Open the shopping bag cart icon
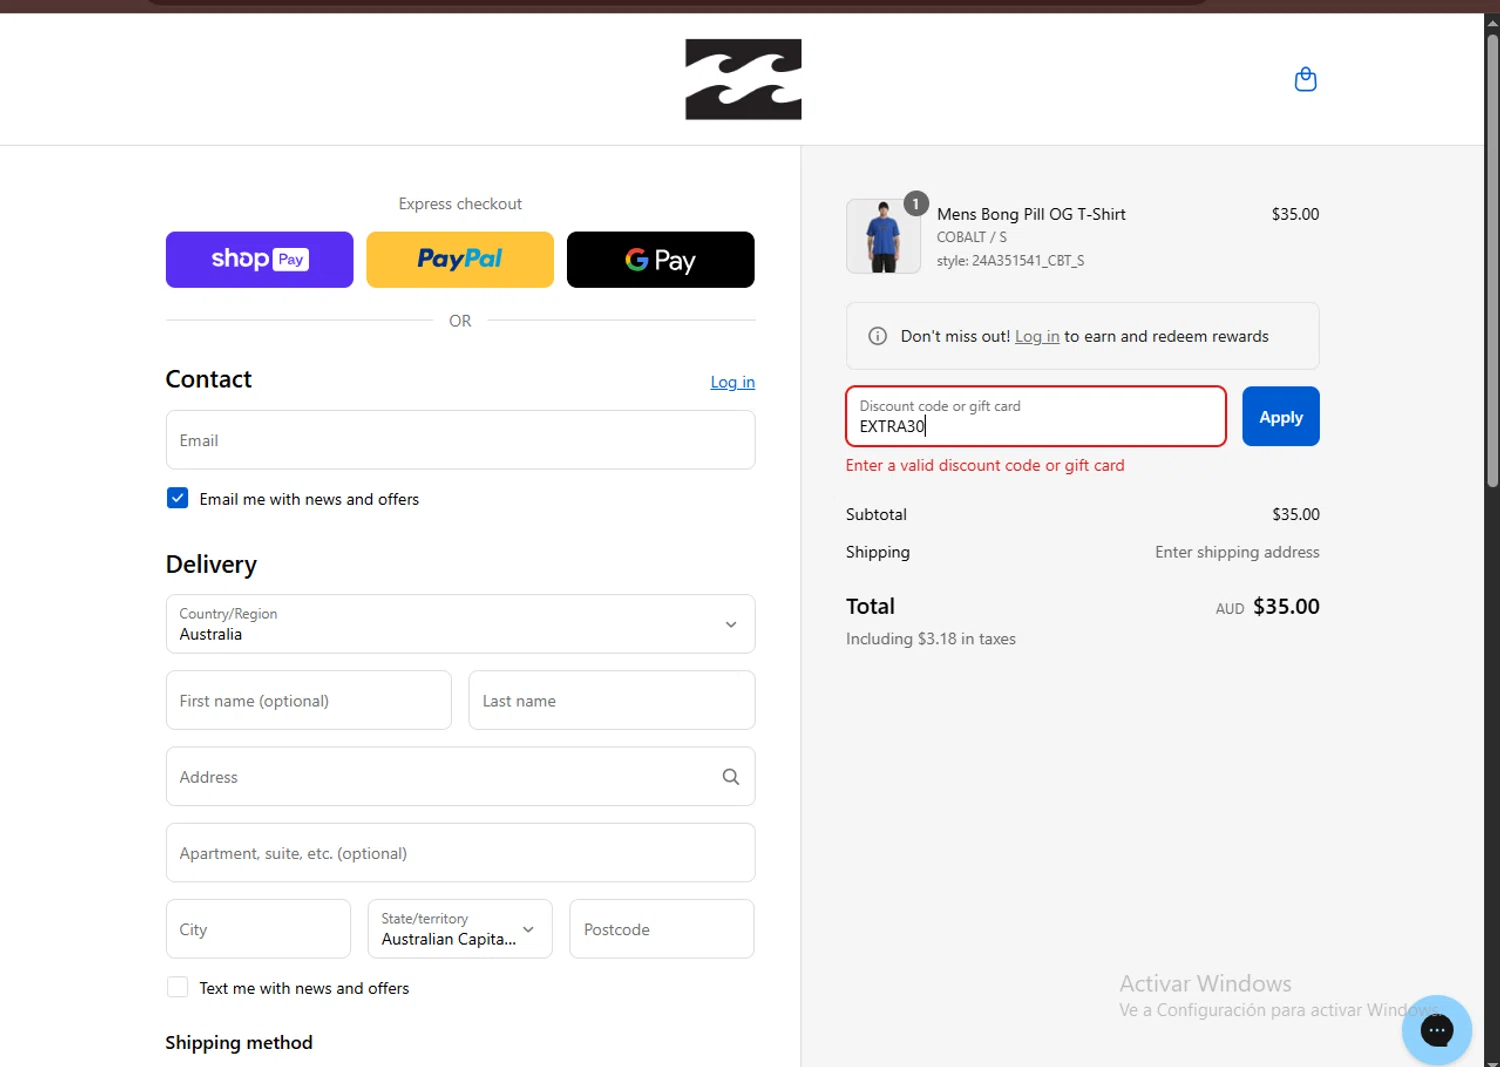The image size is (1500, 1067). coord(1305,79)
